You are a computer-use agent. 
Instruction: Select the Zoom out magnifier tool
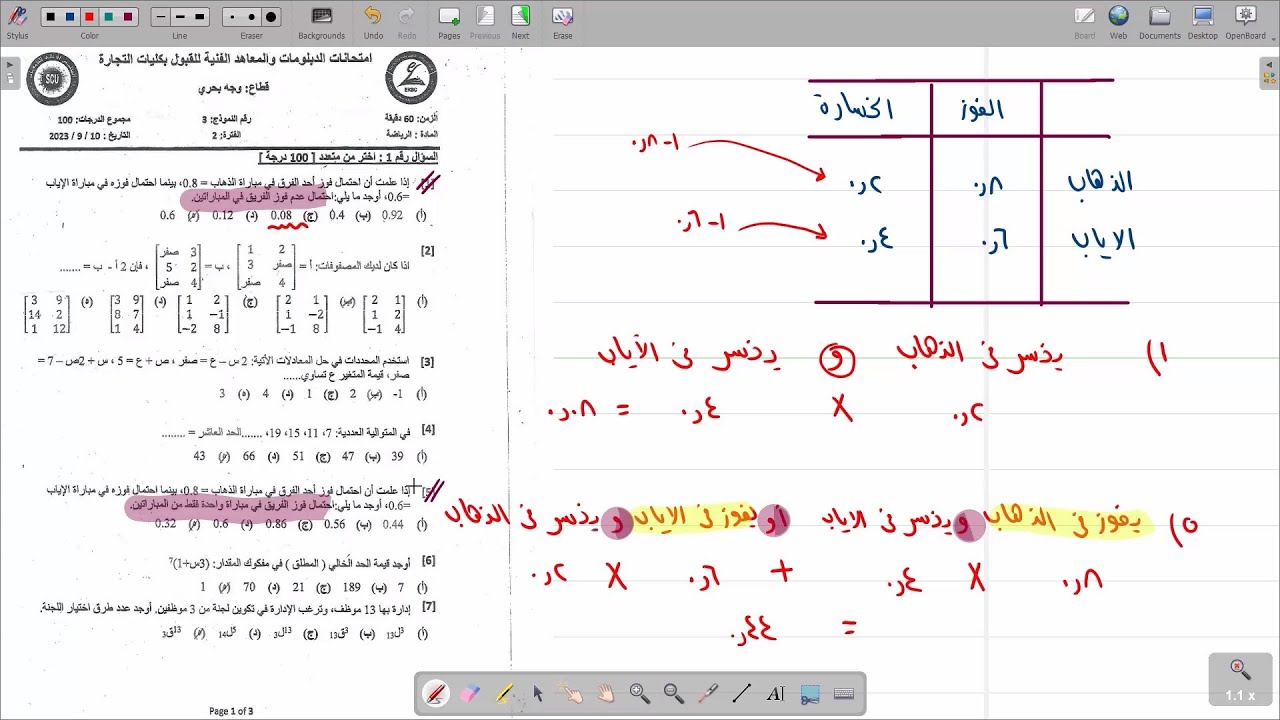[674, 694]
